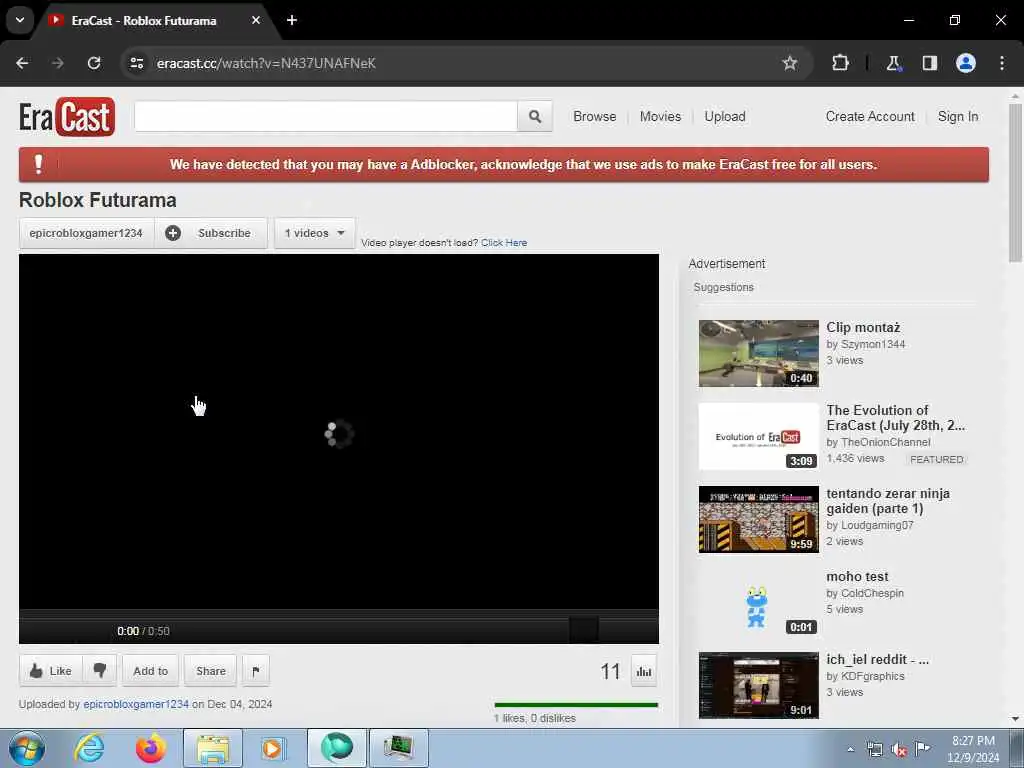
Task: Click the muted volume tray icon
Action: pos(899,750)
